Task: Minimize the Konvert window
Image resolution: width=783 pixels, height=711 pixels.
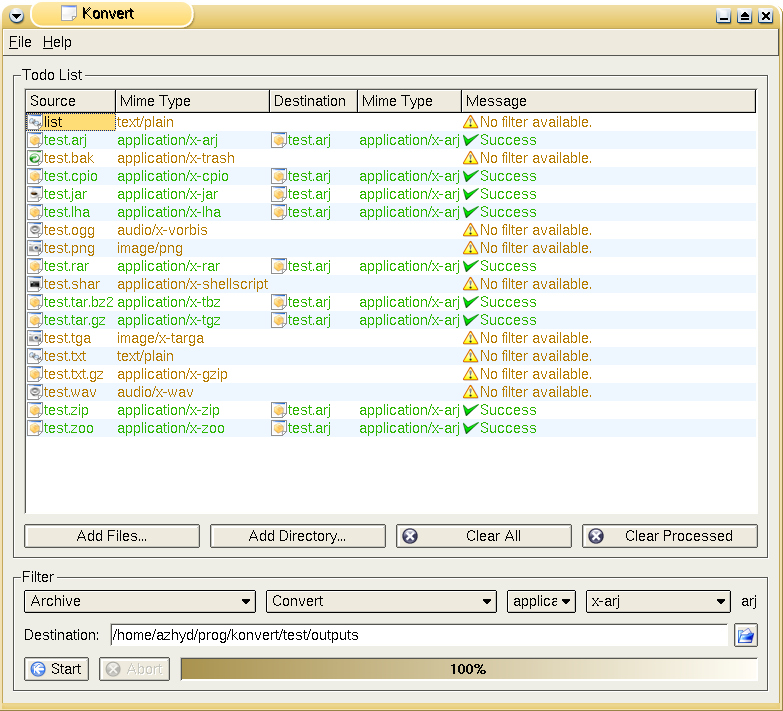Action: (x=723, y=16)
